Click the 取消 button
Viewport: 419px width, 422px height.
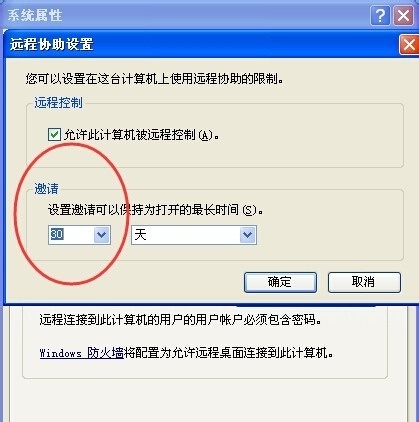tap(364, 282)
